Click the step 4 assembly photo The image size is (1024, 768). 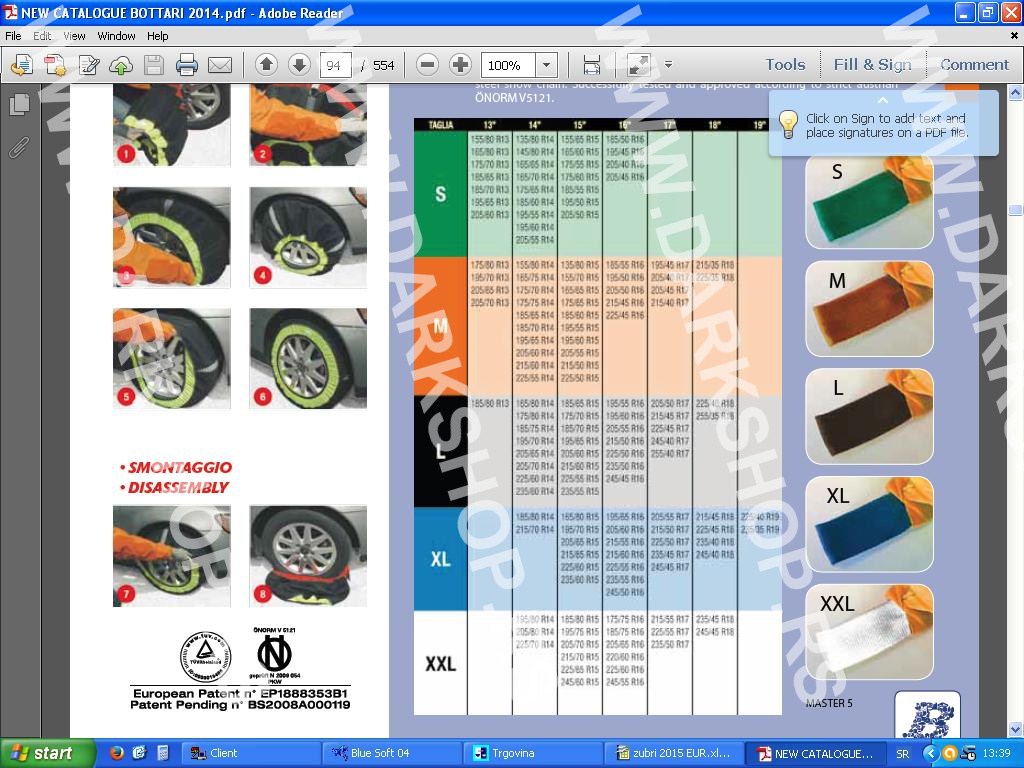[308, 238]
